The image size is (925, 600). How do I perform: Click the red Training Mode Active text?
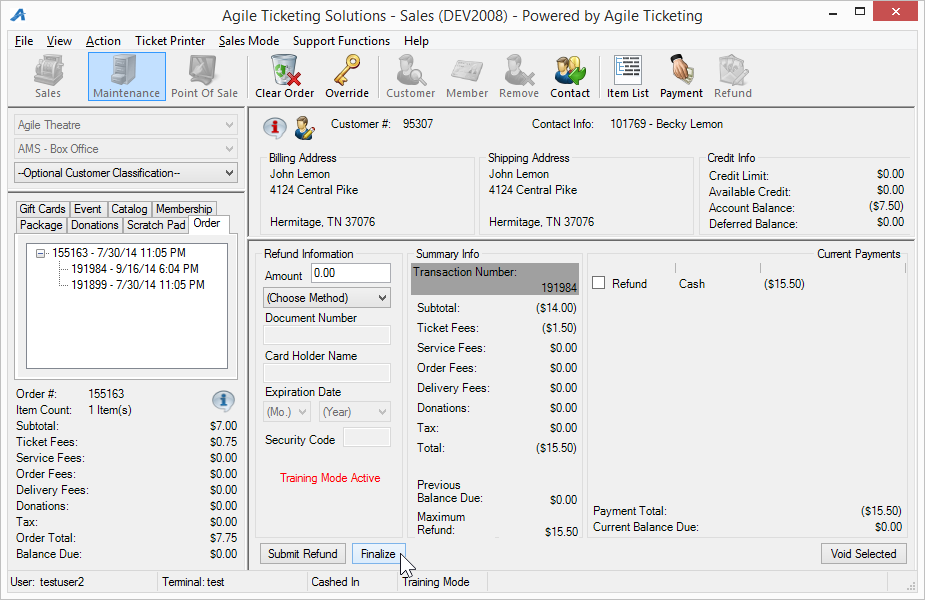pos(330,478)
